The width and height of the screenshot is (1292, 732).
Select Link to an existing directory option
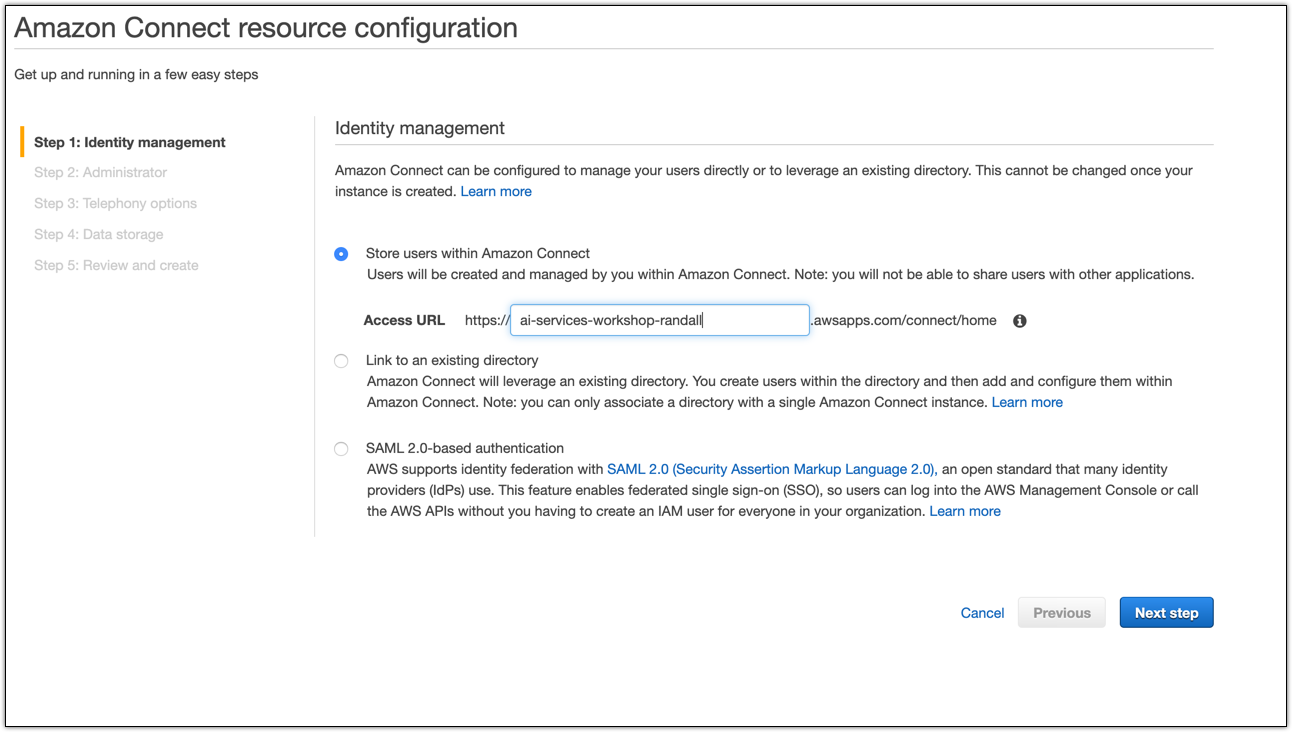click(341, 361)
